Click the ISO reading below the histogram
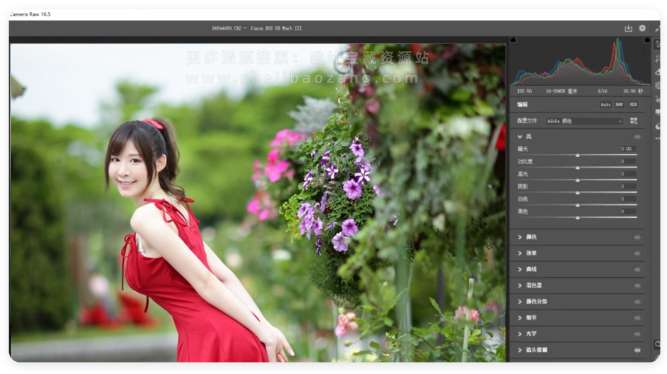Screen dimensions: 667x374 524,91
